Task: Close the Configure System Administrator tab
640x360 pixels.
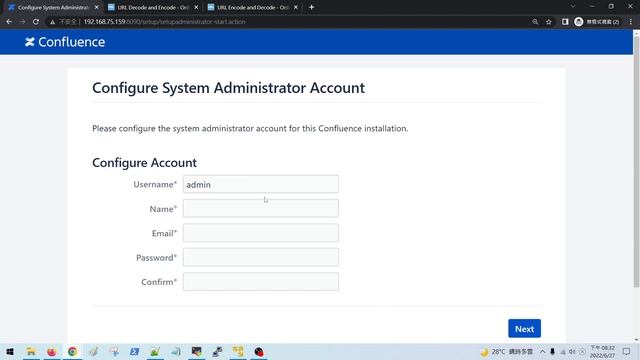Action: (x=97, y=7)
